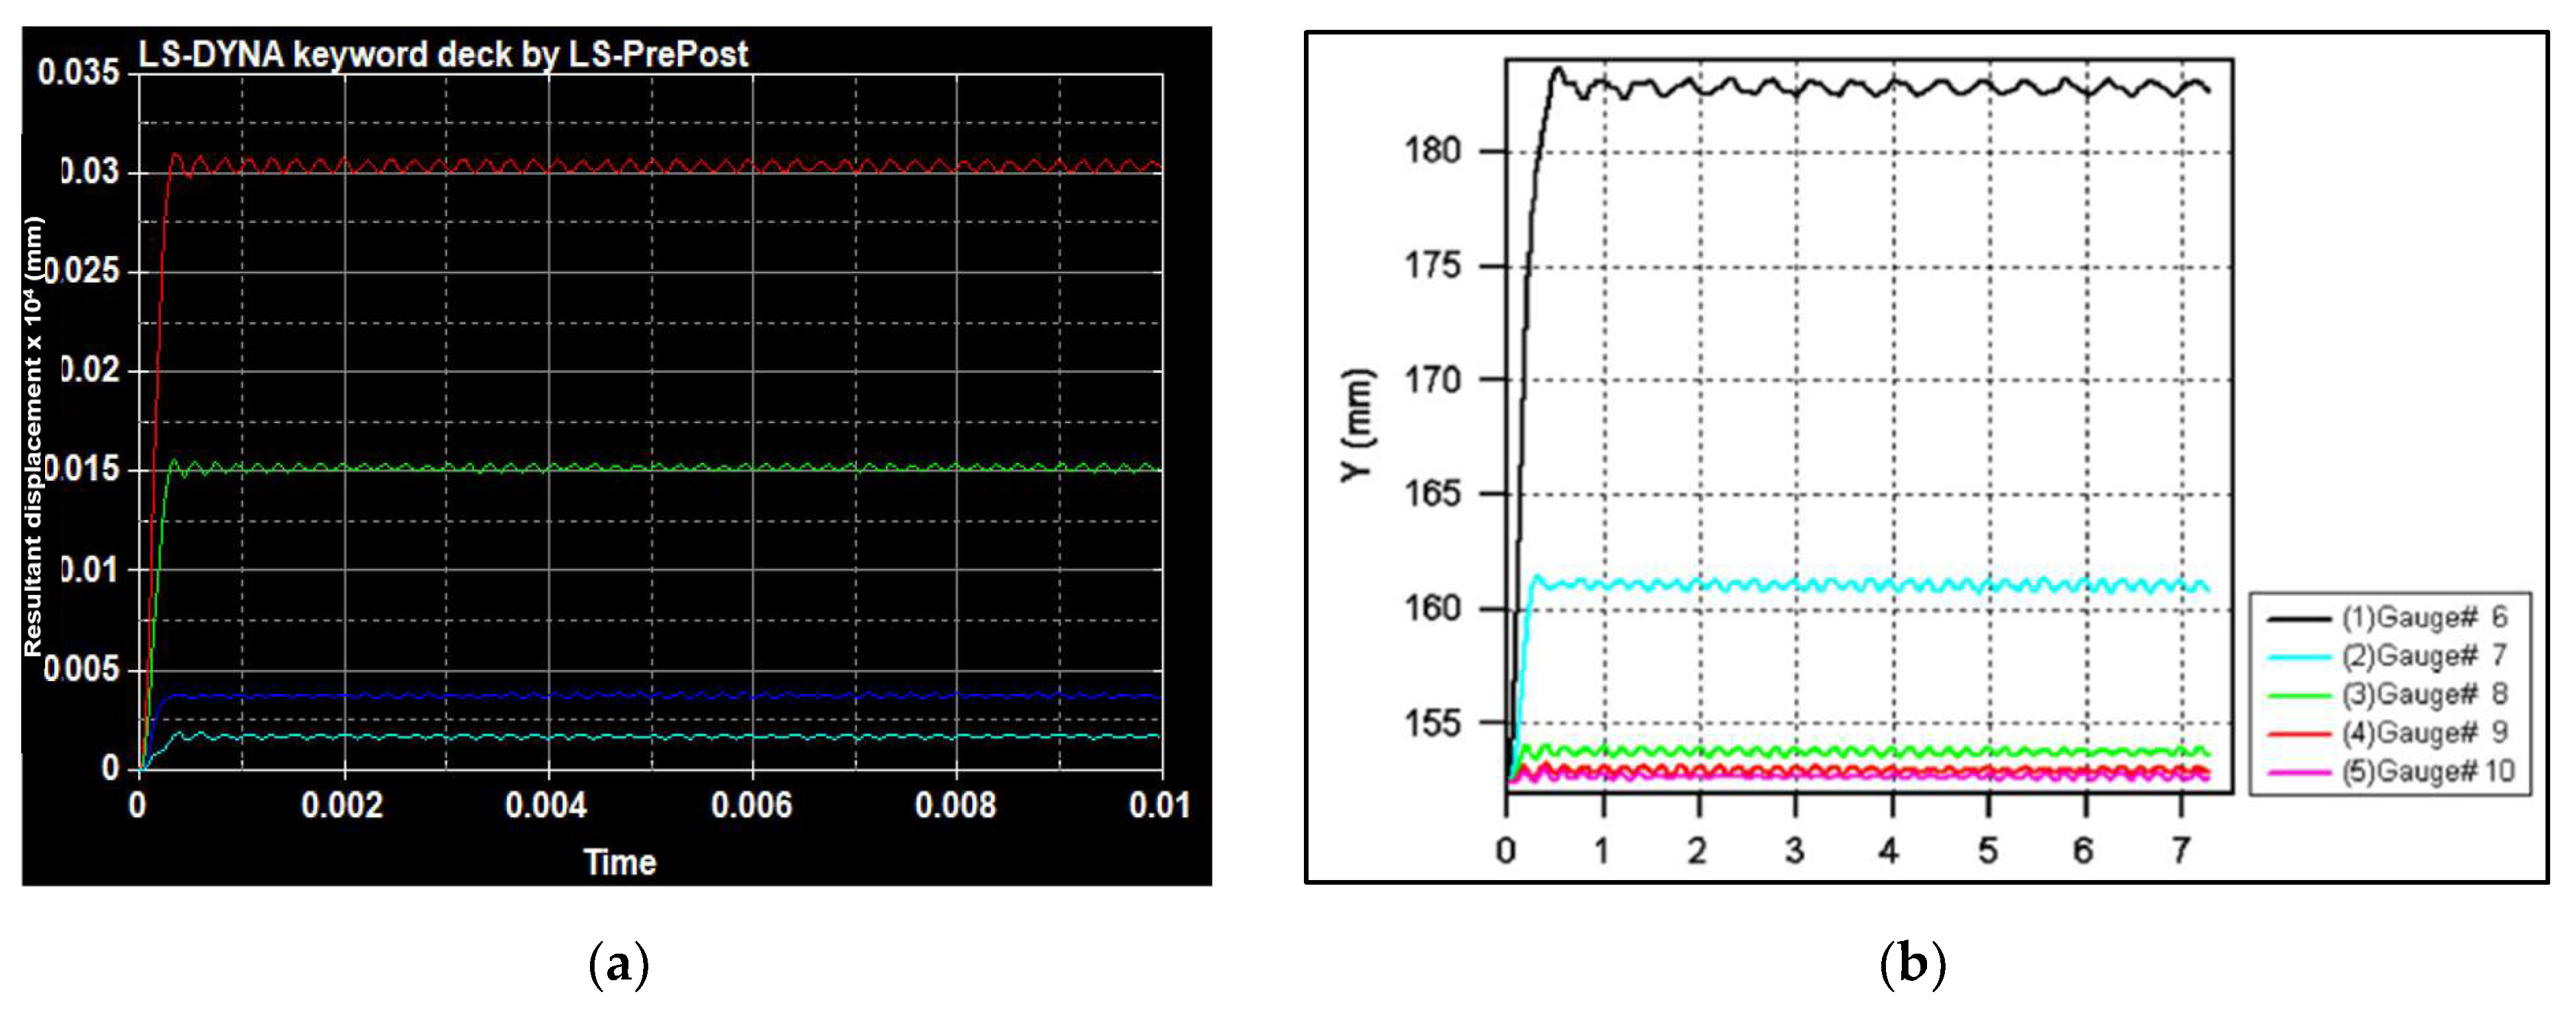
Task: Click the red Gauge# 9 legend line
Action: coord(2299,734)
